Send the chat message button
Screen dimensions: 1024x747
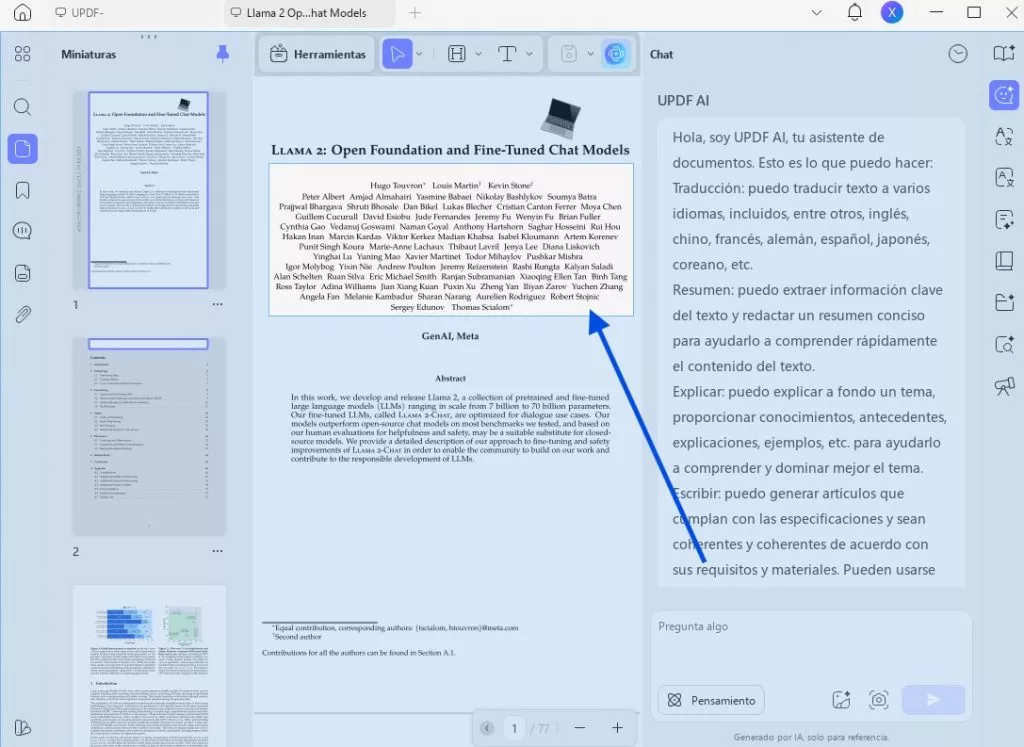[x=933, y=700]
